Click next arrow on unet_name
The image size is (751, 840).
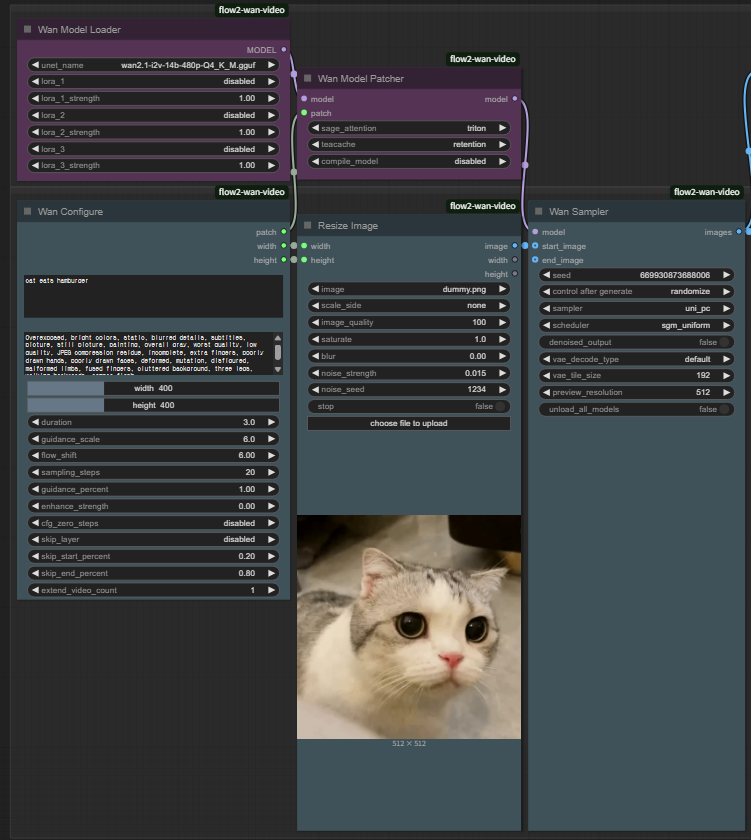coord(272,65)
